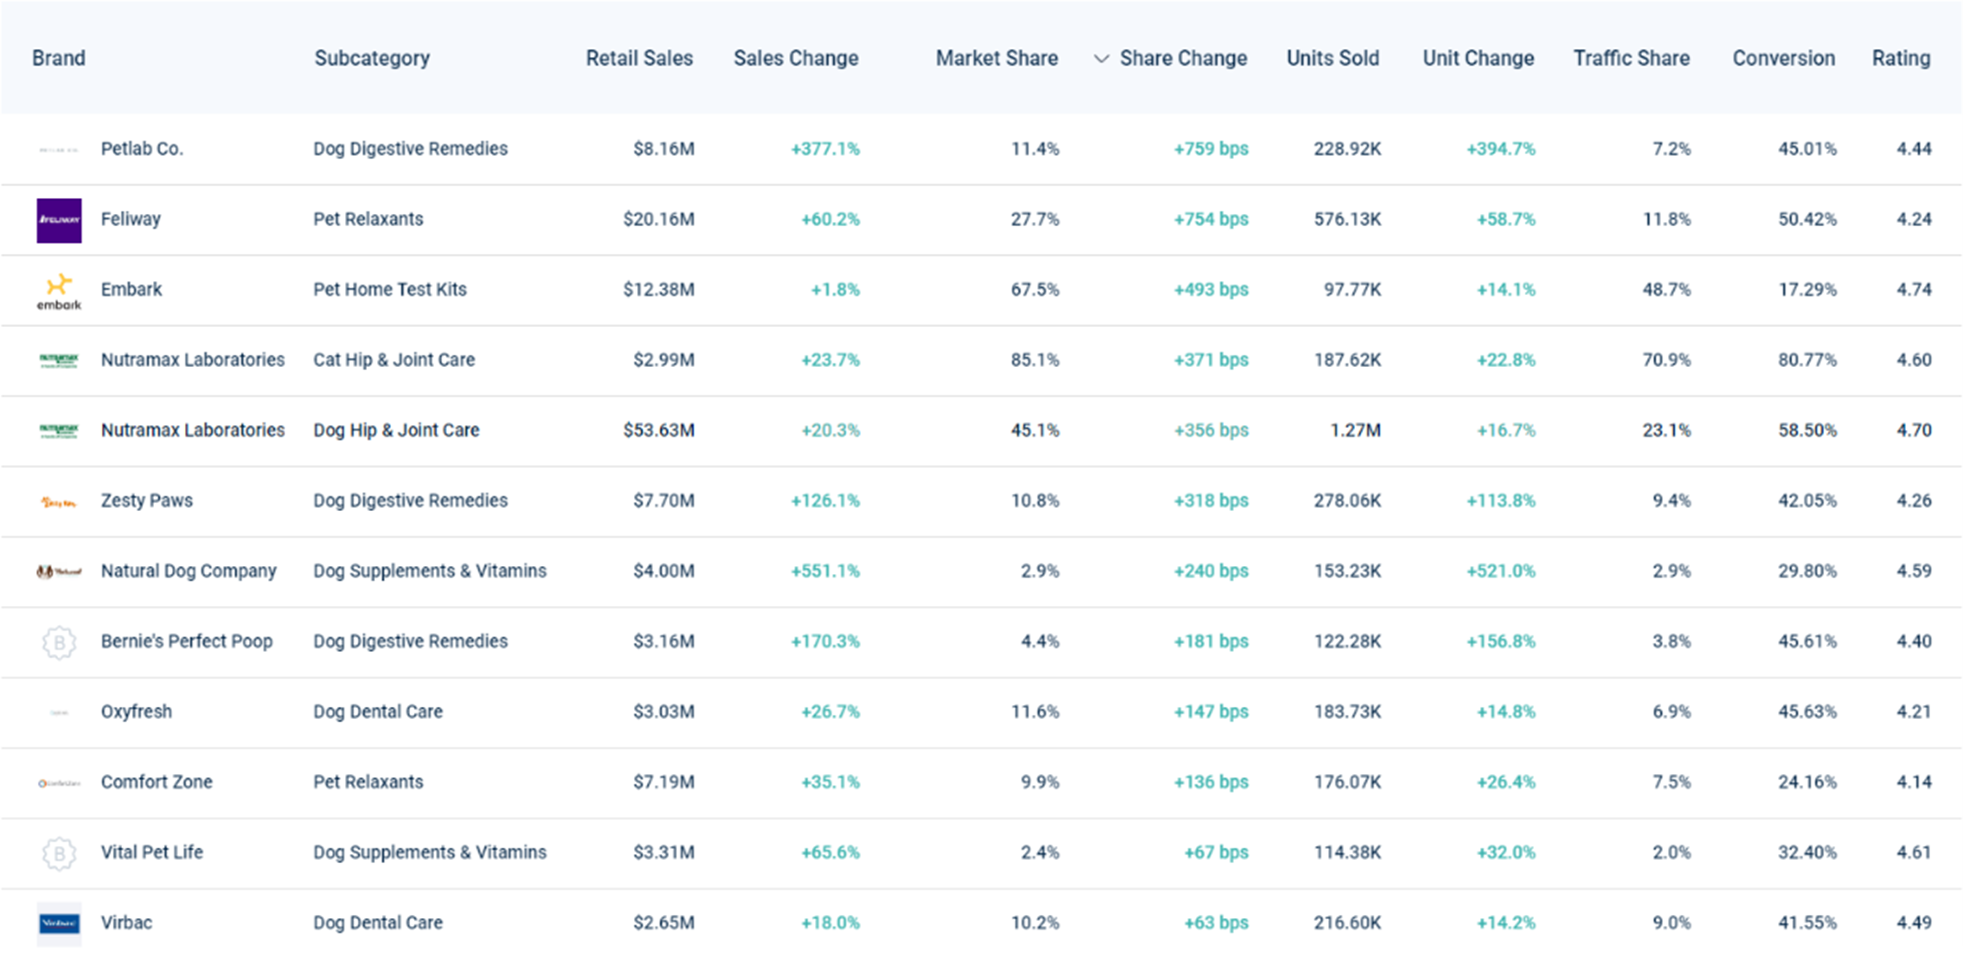This screenshot has height=956, width=1972.
Task: Click the 1.27M units sold value
Action: 1355,430
